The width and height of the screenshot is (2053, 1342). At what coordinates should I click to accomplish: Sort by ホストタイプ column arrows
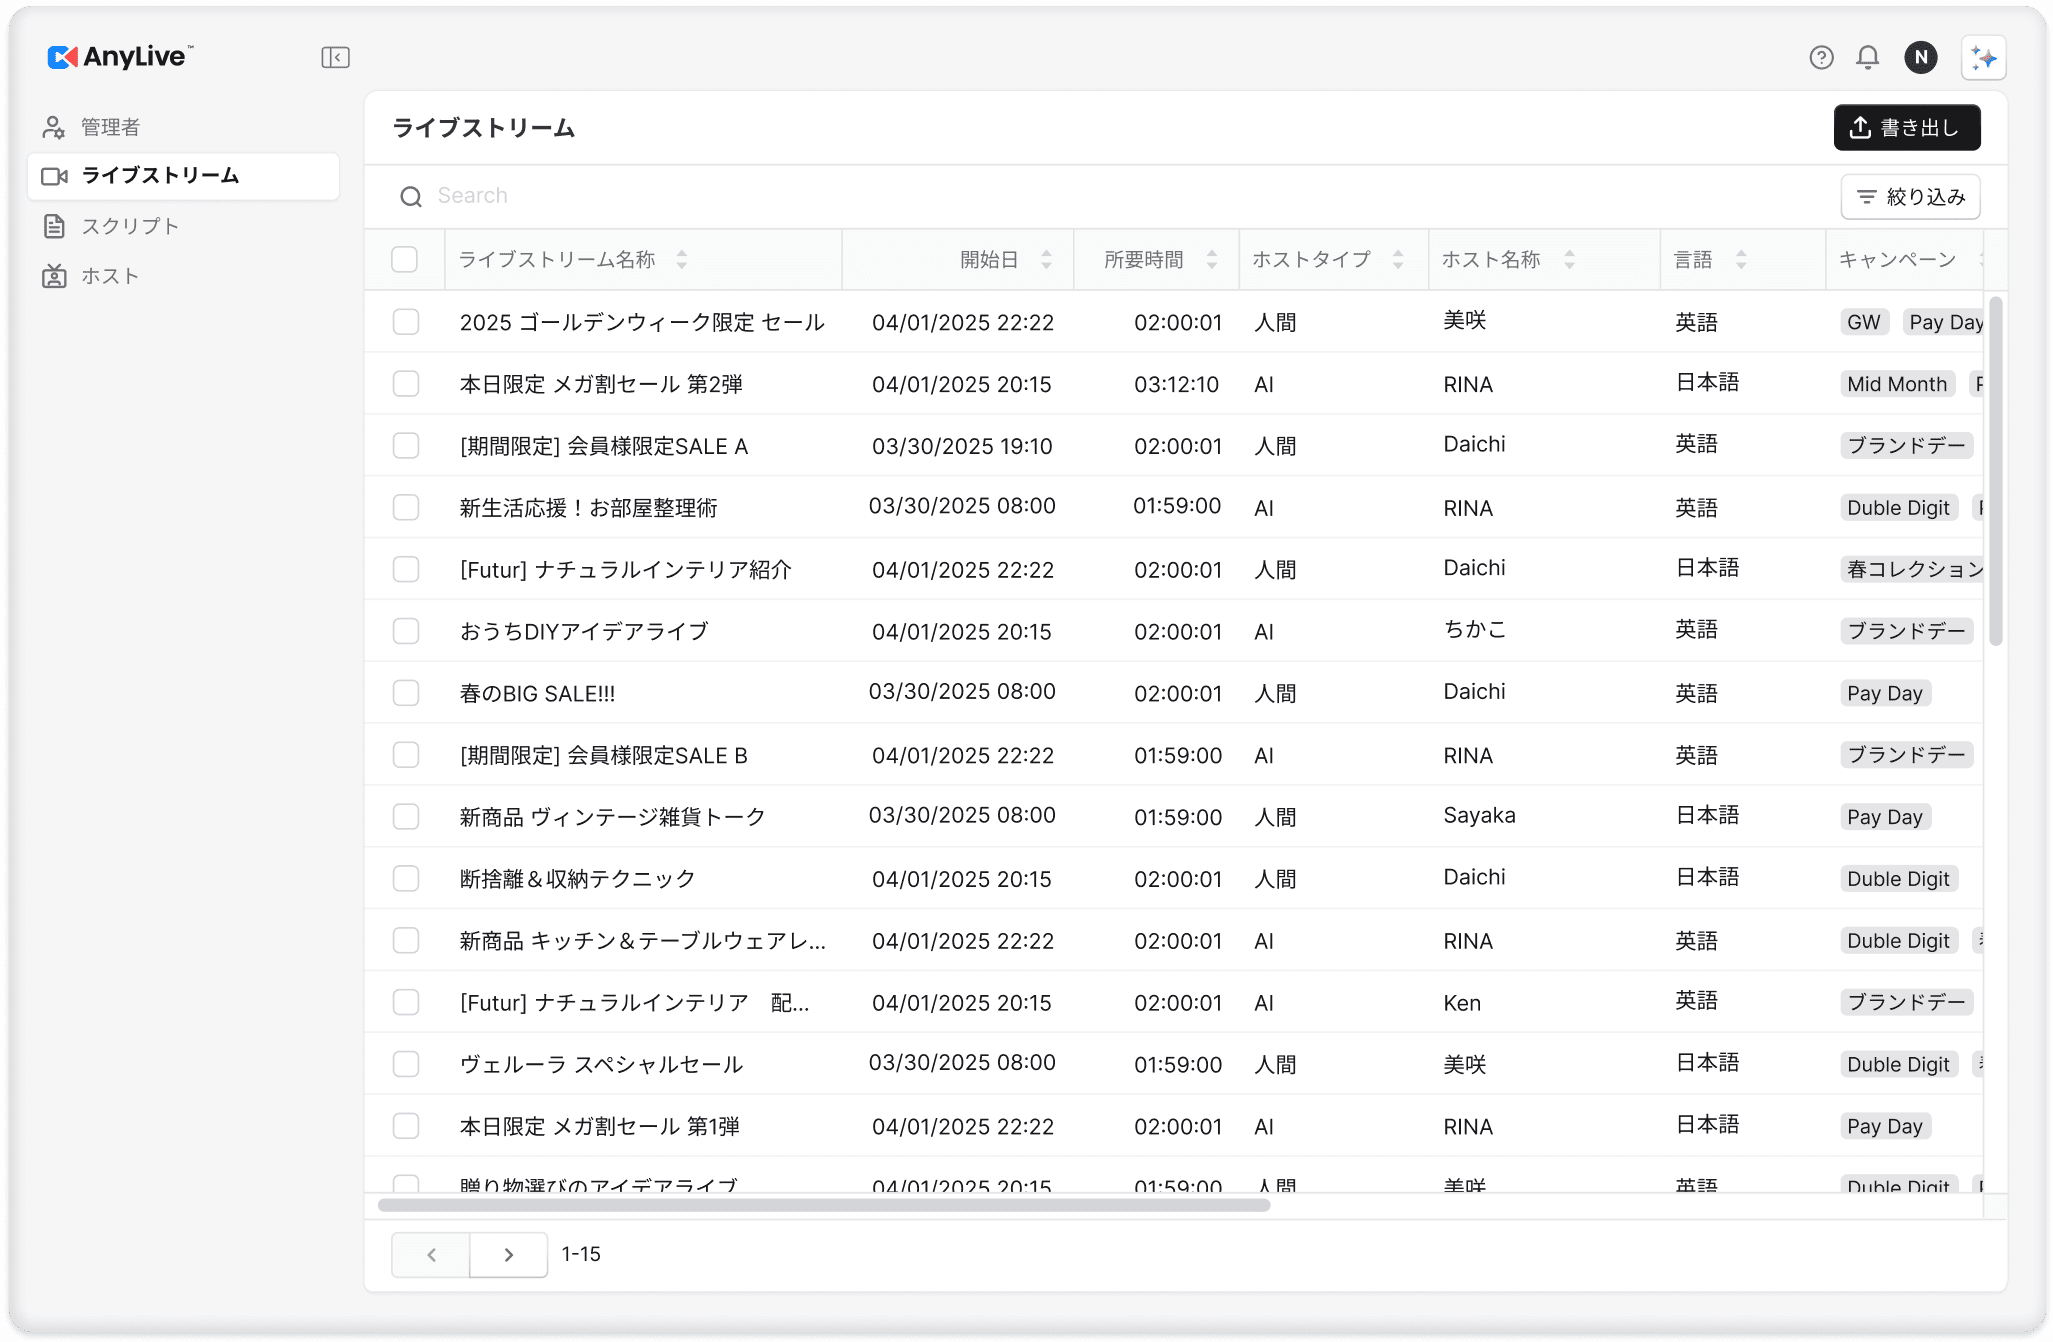coord(1398,260)
